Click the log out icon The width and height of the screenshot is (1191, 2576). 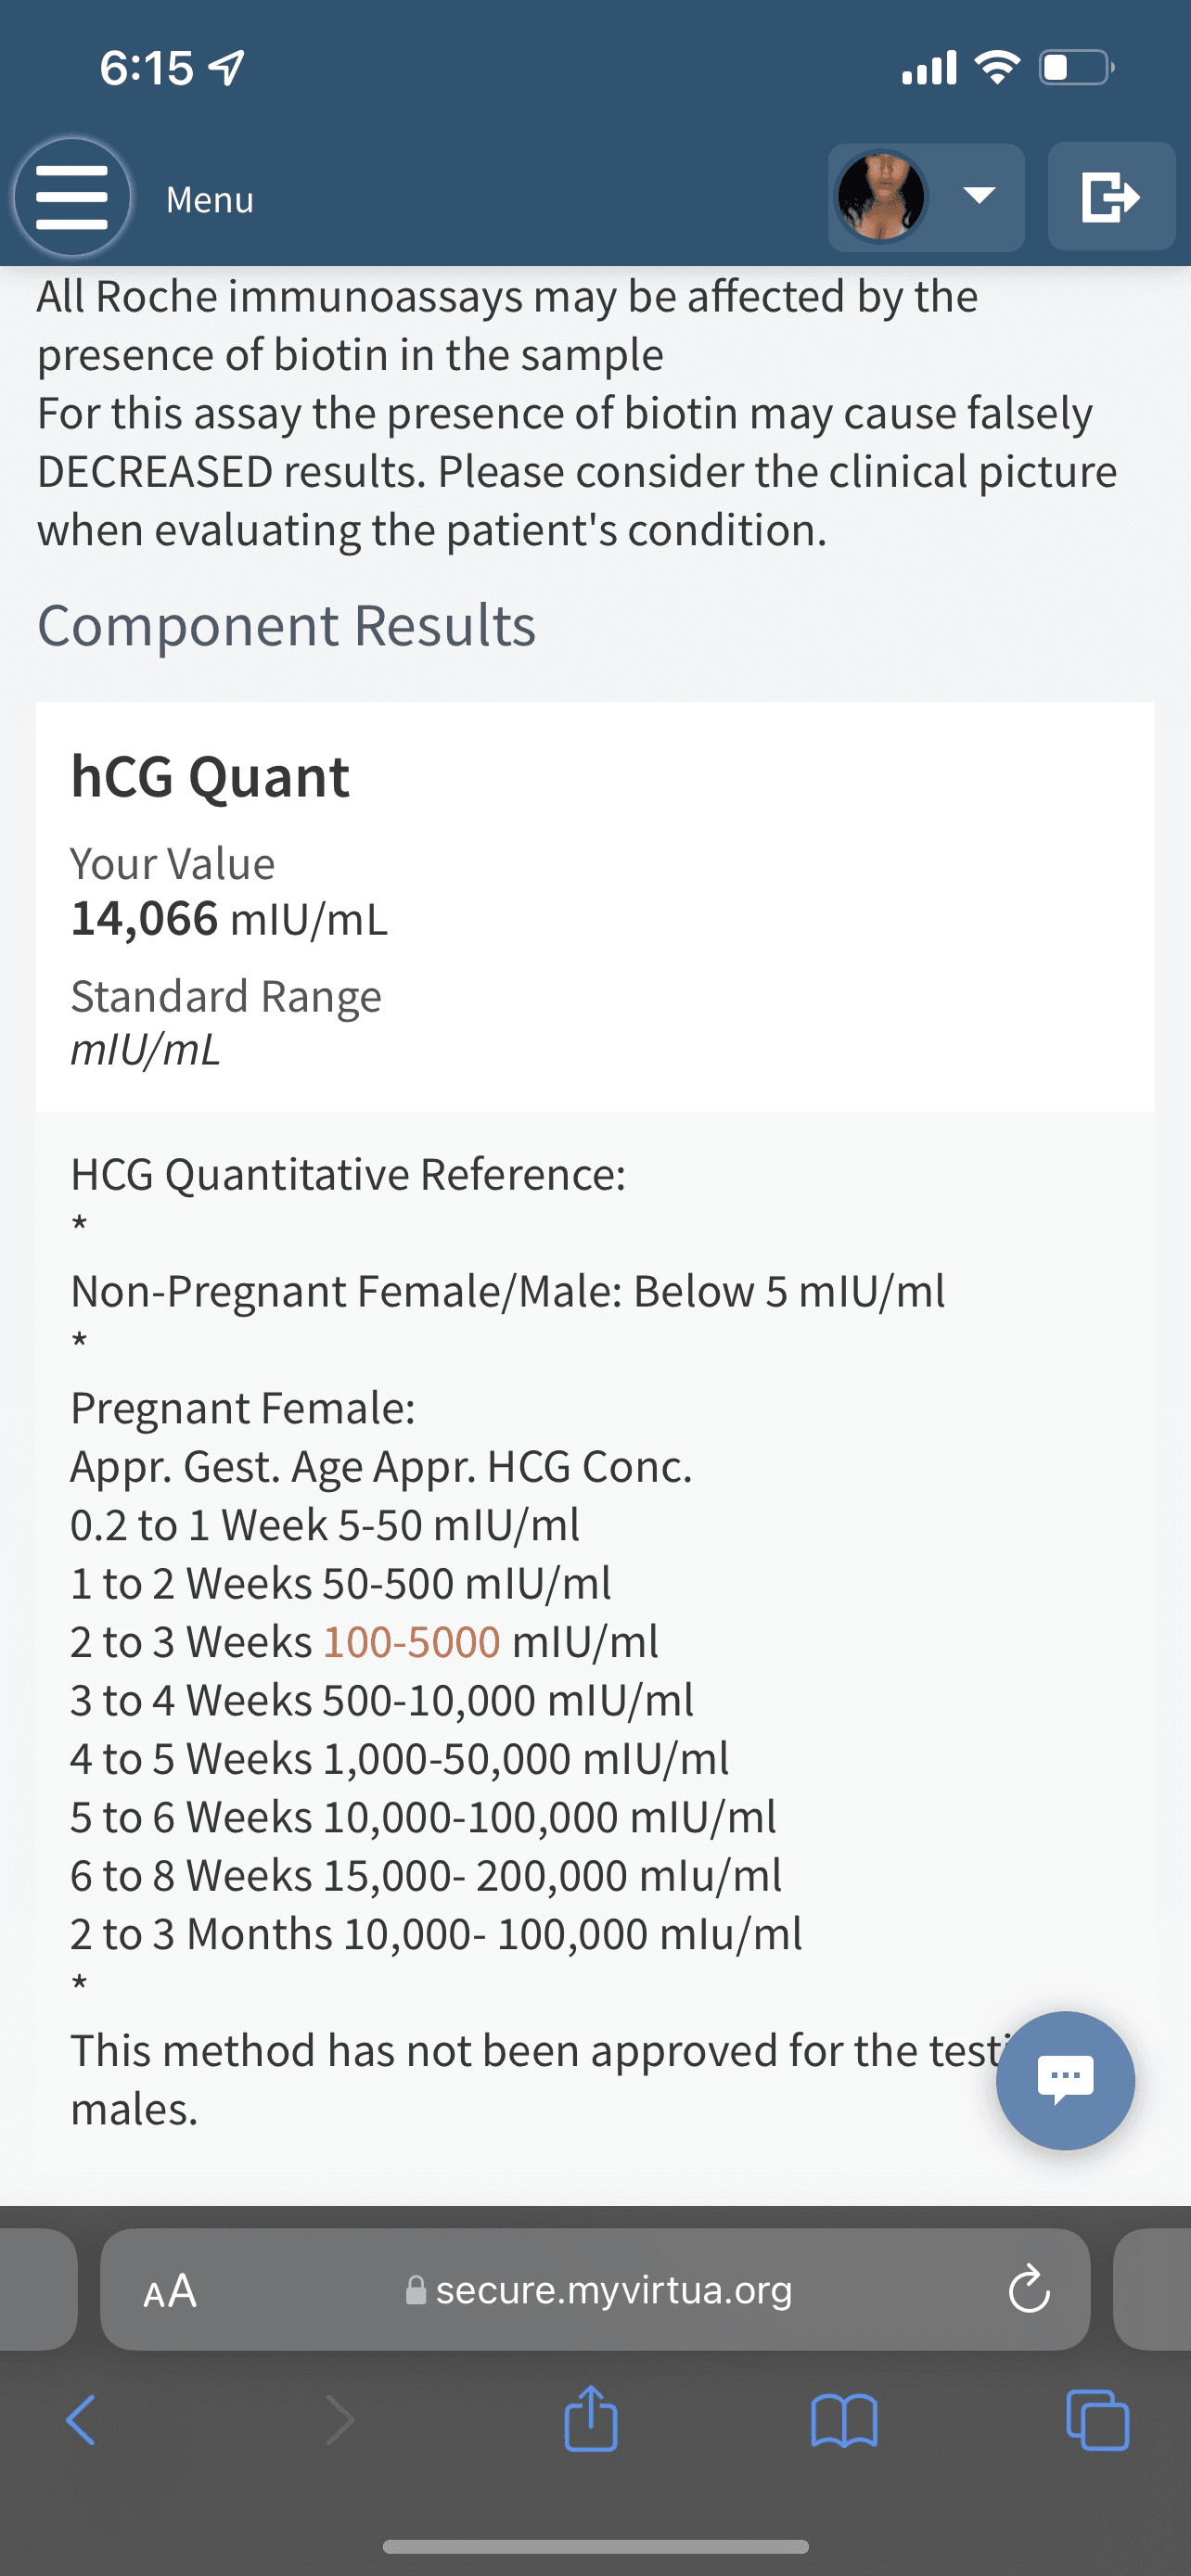click(1111, 196)
